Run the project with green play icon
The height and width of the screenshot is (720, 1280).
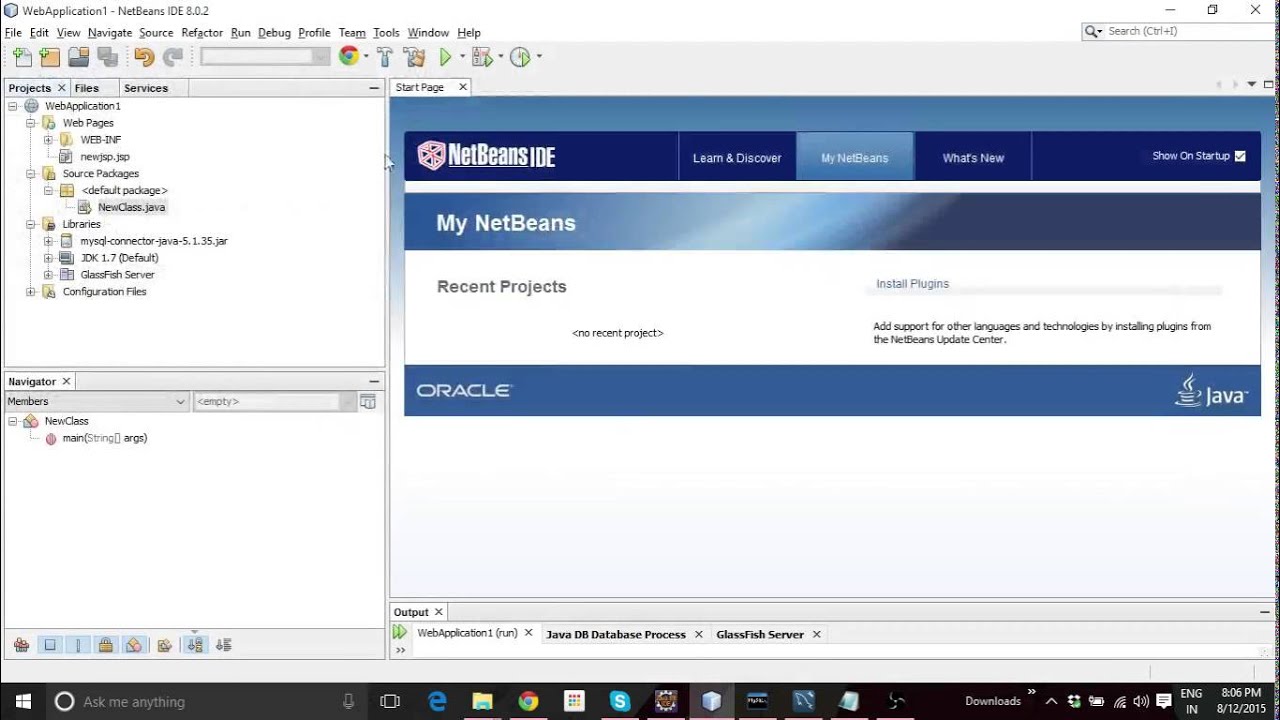[x=446, y=57]
